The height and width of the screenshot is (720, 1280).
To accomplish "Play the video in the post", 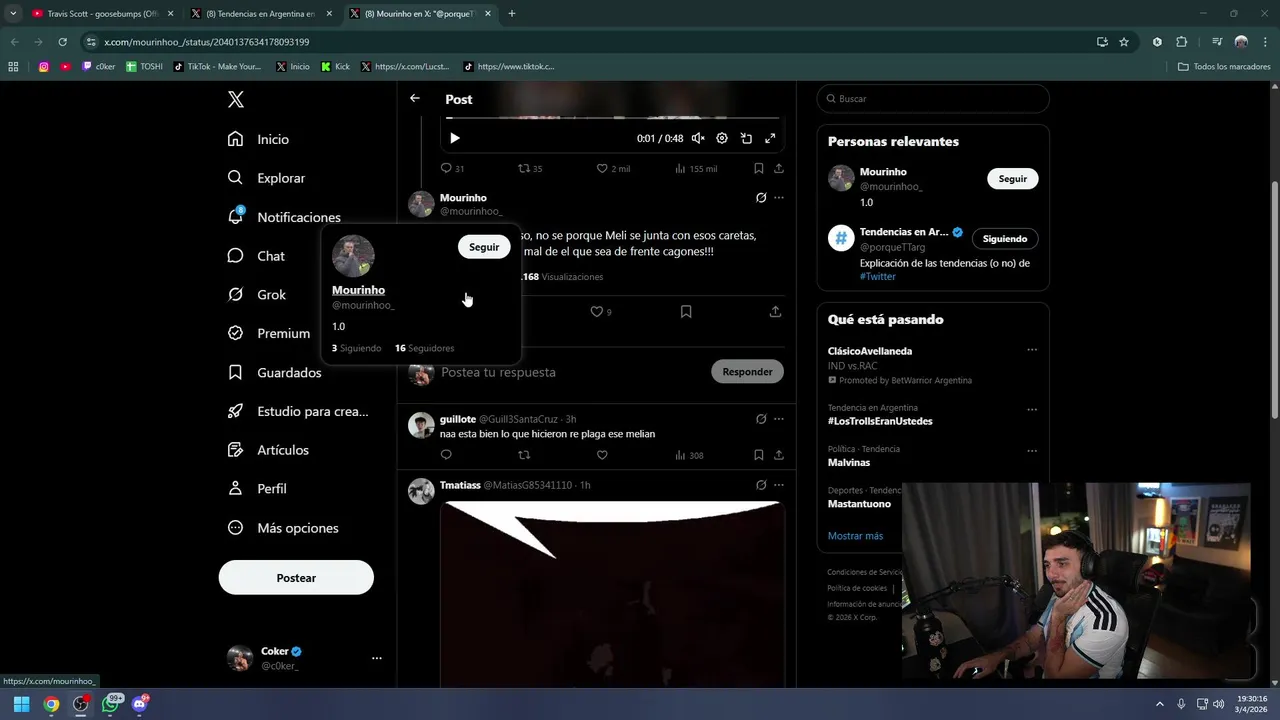I will pos(454,139).
